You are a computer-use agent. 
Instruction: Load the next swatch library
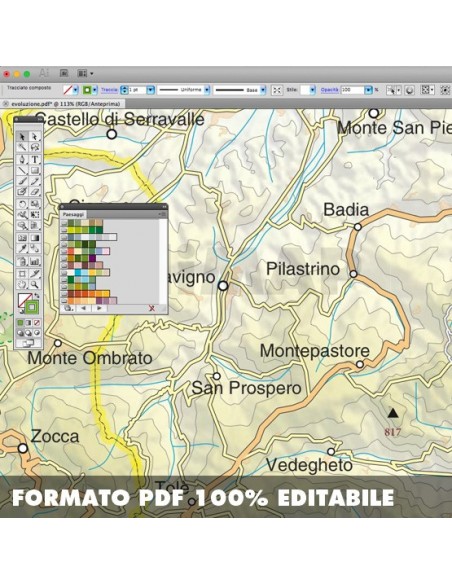(99, 308)
